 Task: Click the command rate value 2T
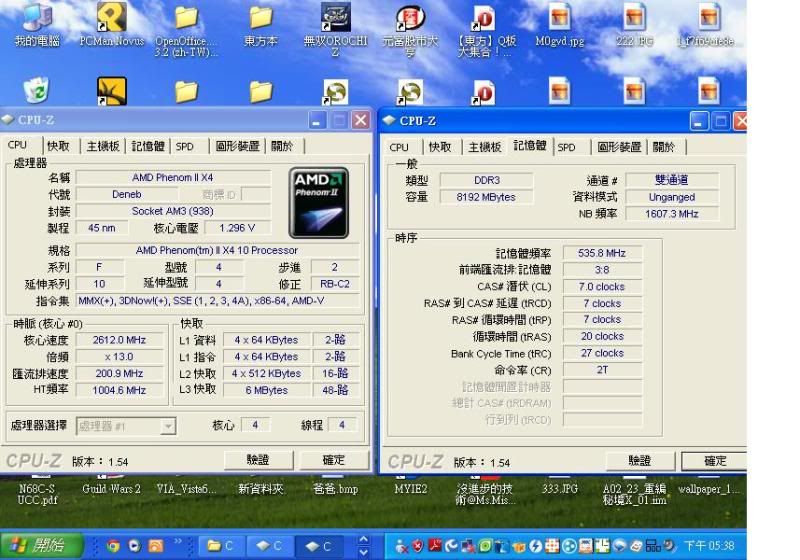[x=602, y=370]
